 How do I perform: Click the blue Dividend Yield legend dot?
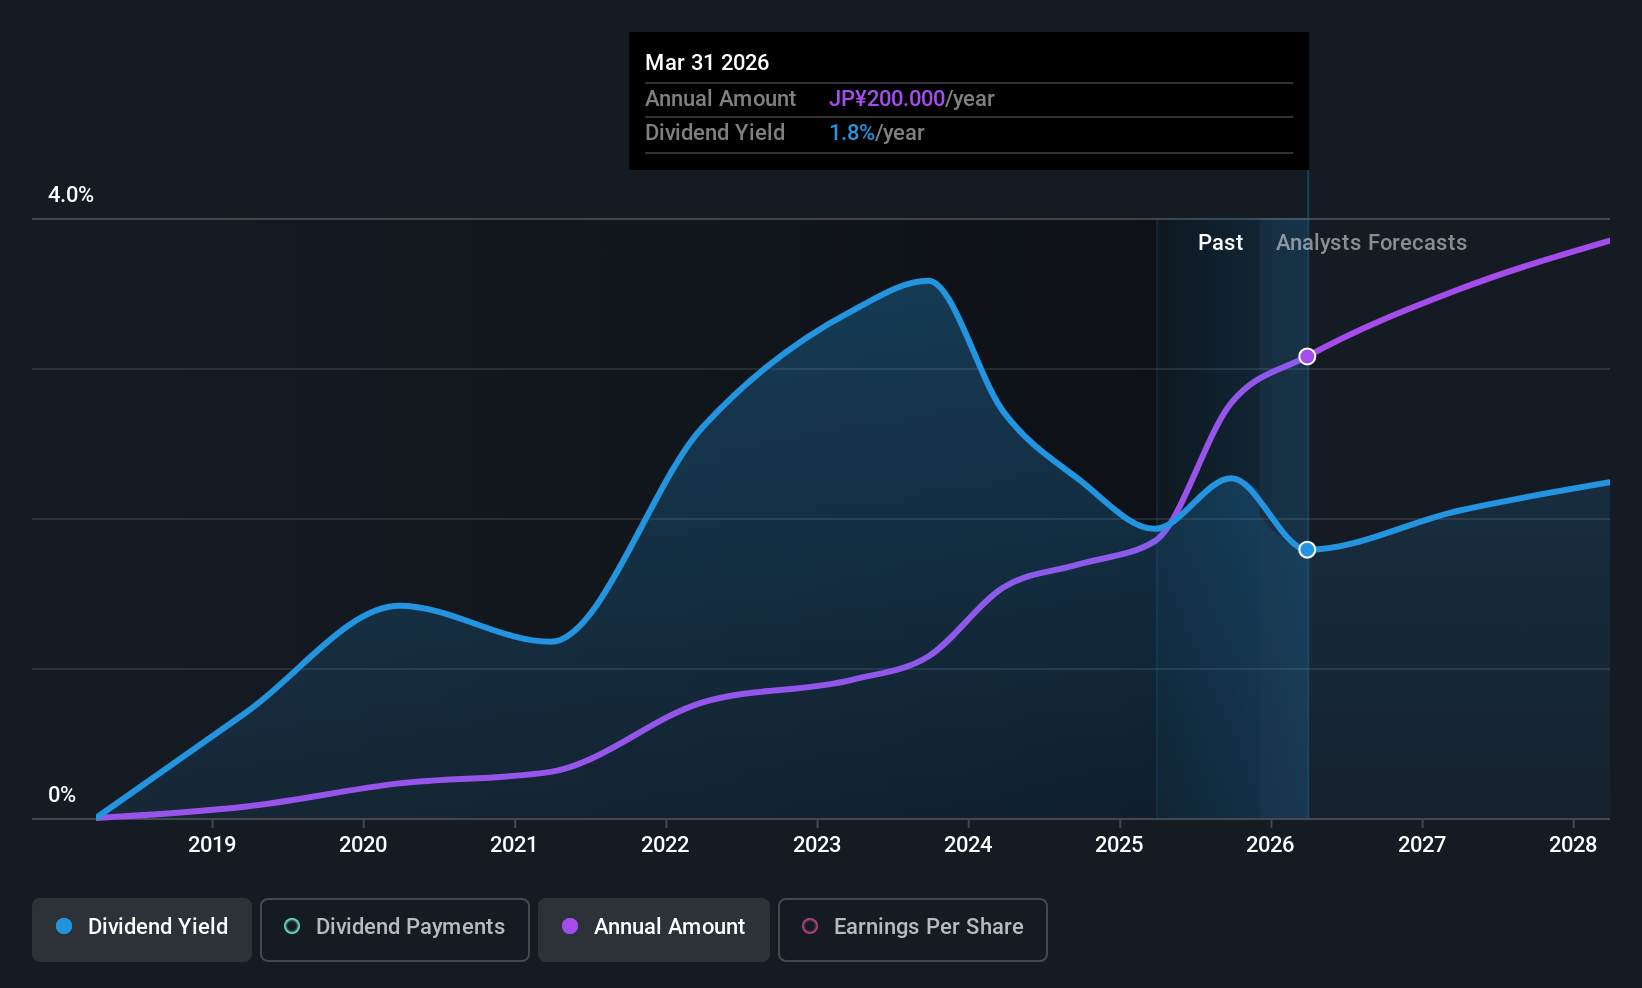coord(64,926)
